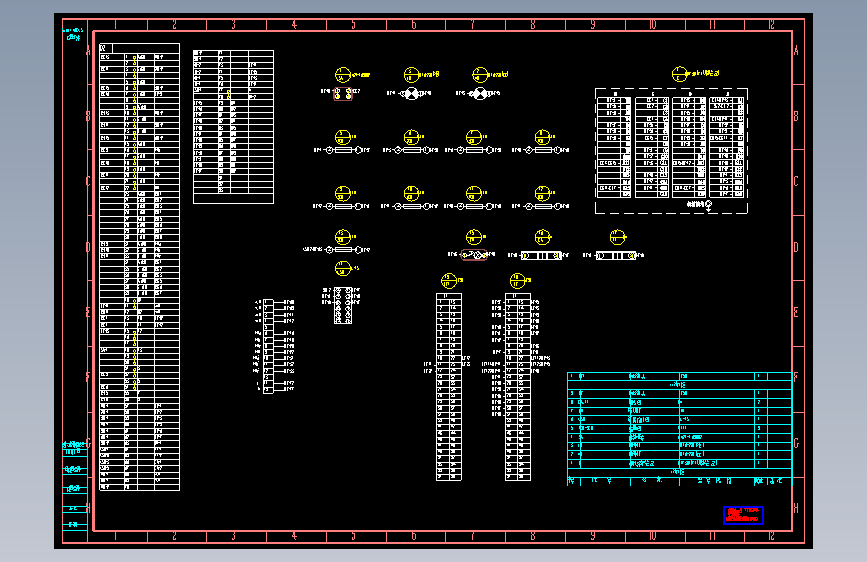Screen dimensions: 867x562
Task: Click the red-outlined symbol with four yellow dots
Action: click(x=343, y=94)
